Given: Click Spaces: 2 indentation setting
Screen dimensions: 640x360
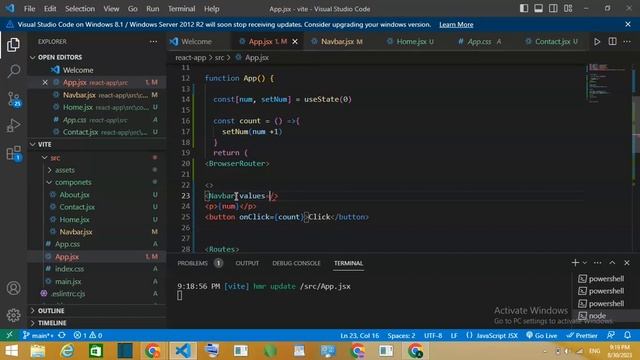Looking at the screenshot, I should coord(401,336).
